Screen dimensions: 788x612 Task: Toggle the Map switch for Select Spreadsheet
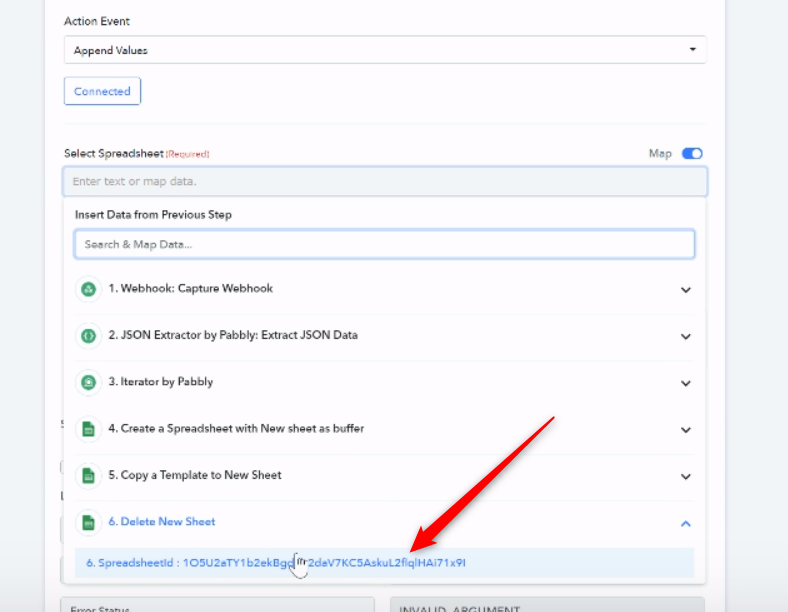click(x=692, y=153)
